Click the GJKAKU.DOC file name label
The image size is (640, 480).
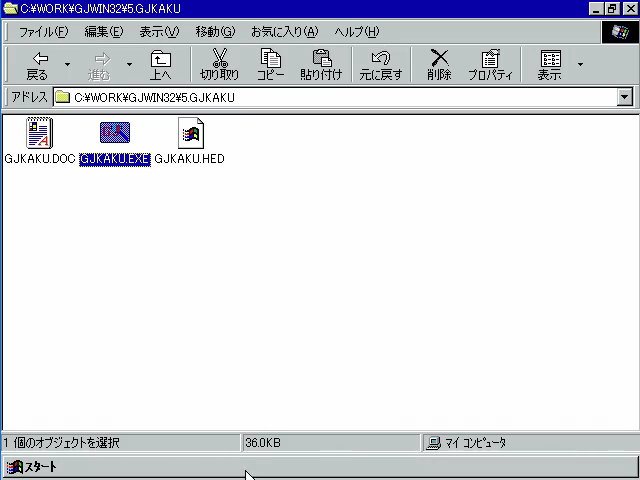(40, 159)
